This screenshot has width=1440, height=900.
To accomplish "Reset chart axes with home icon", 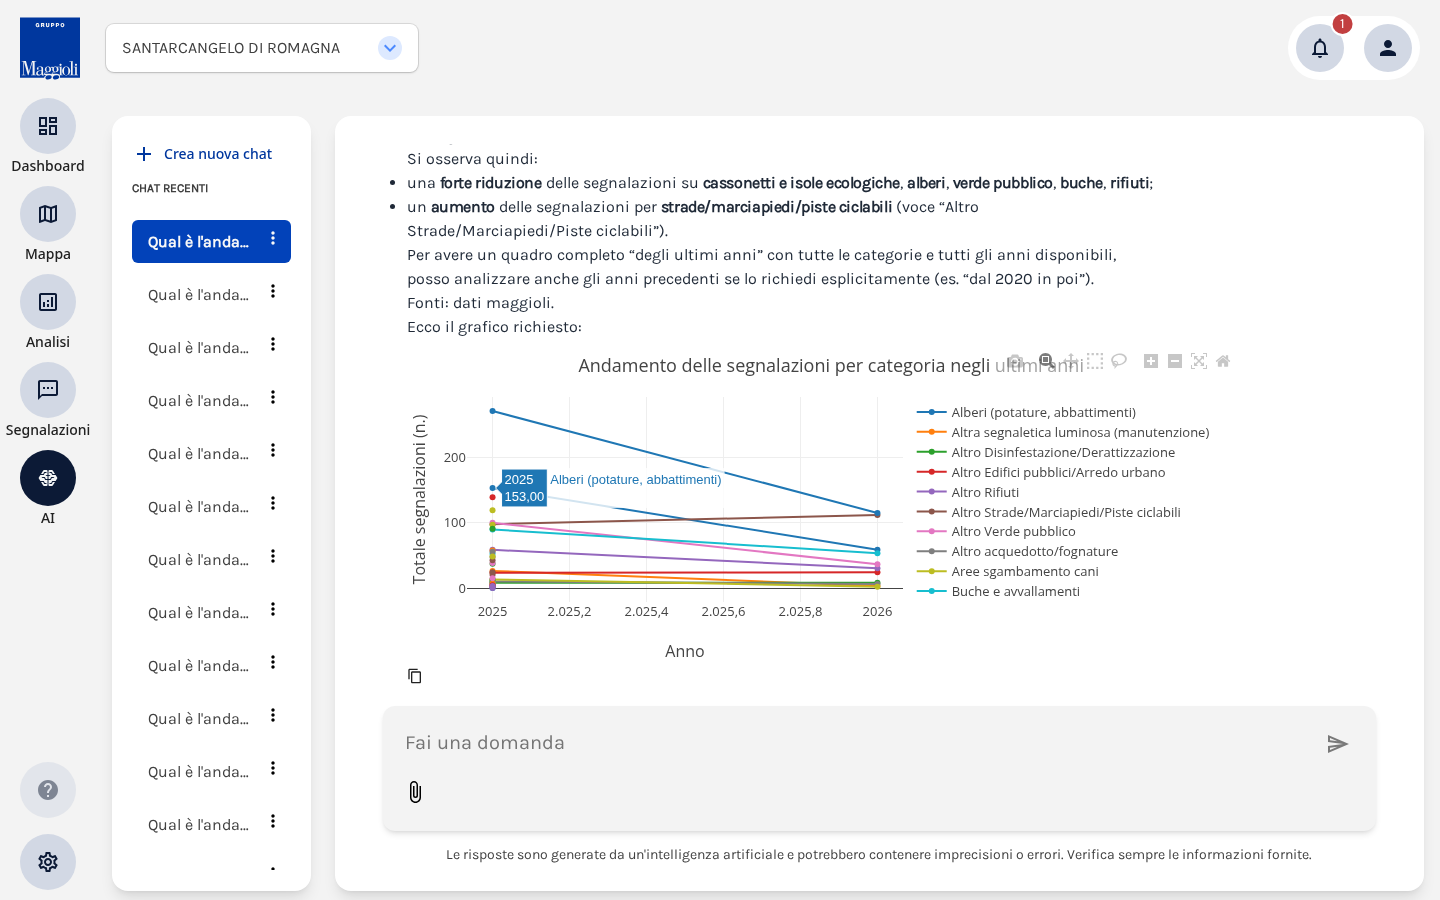I will 1223,361.
